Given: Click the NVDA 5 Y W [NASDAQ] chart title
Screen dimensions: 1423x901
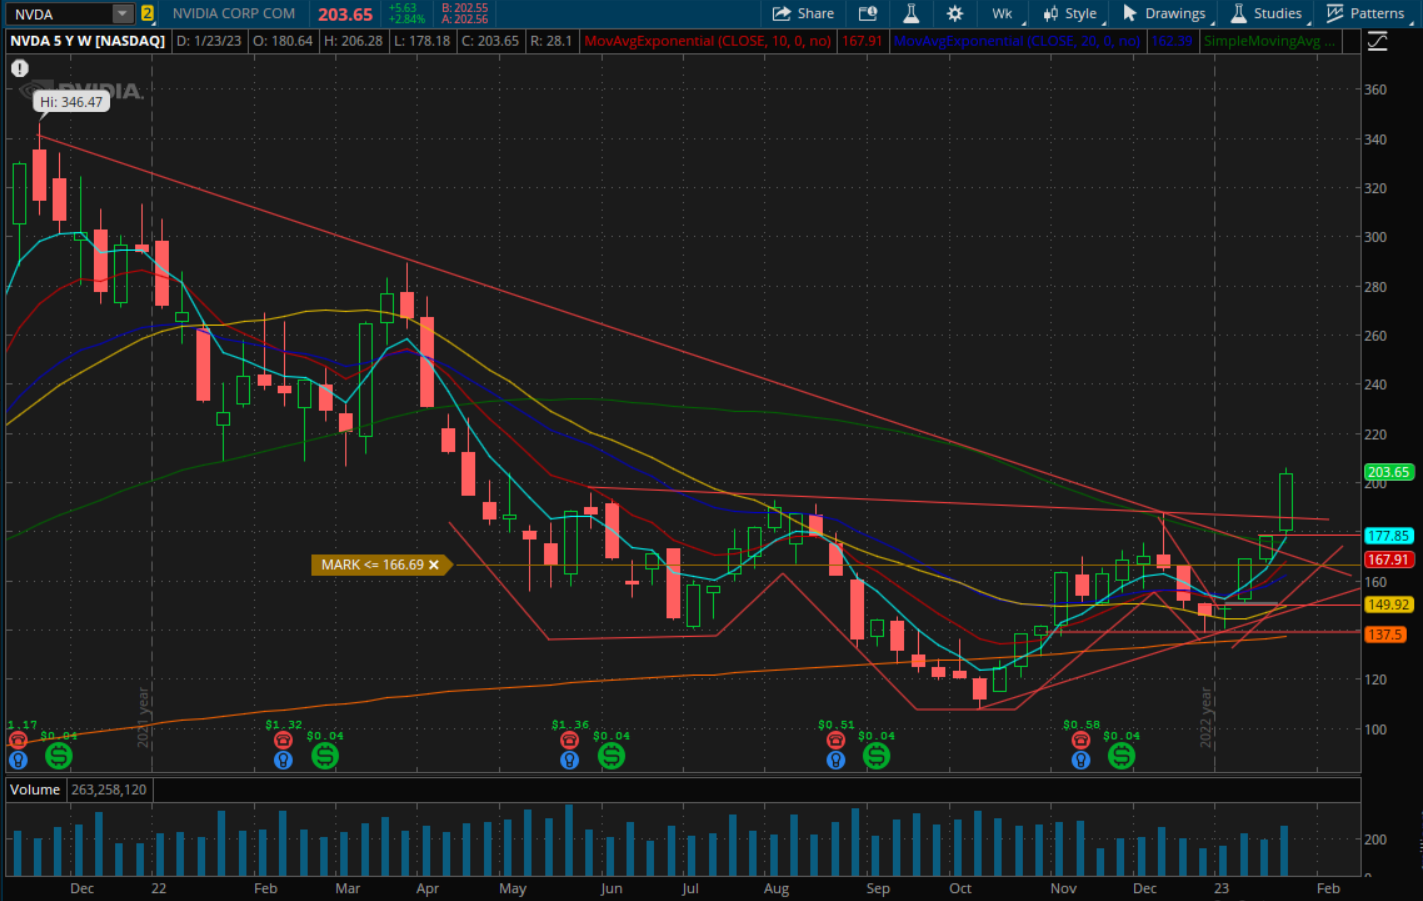Looking at the screenshot, I should coord(88,41).
